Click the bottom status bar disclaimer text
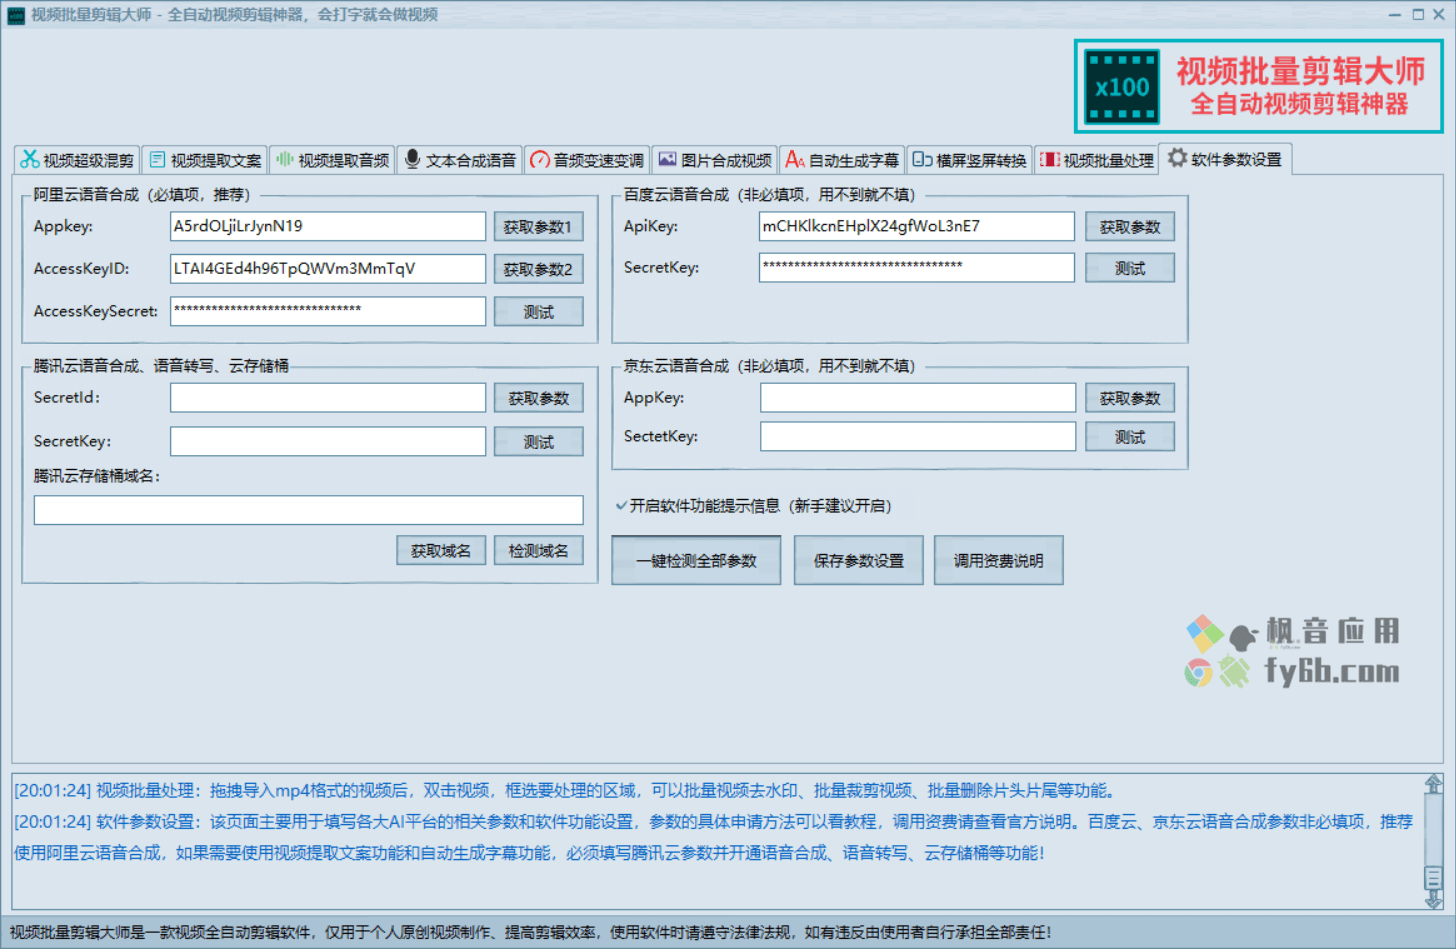This screenshot has height=949, width=1456. tap(531, 932)
